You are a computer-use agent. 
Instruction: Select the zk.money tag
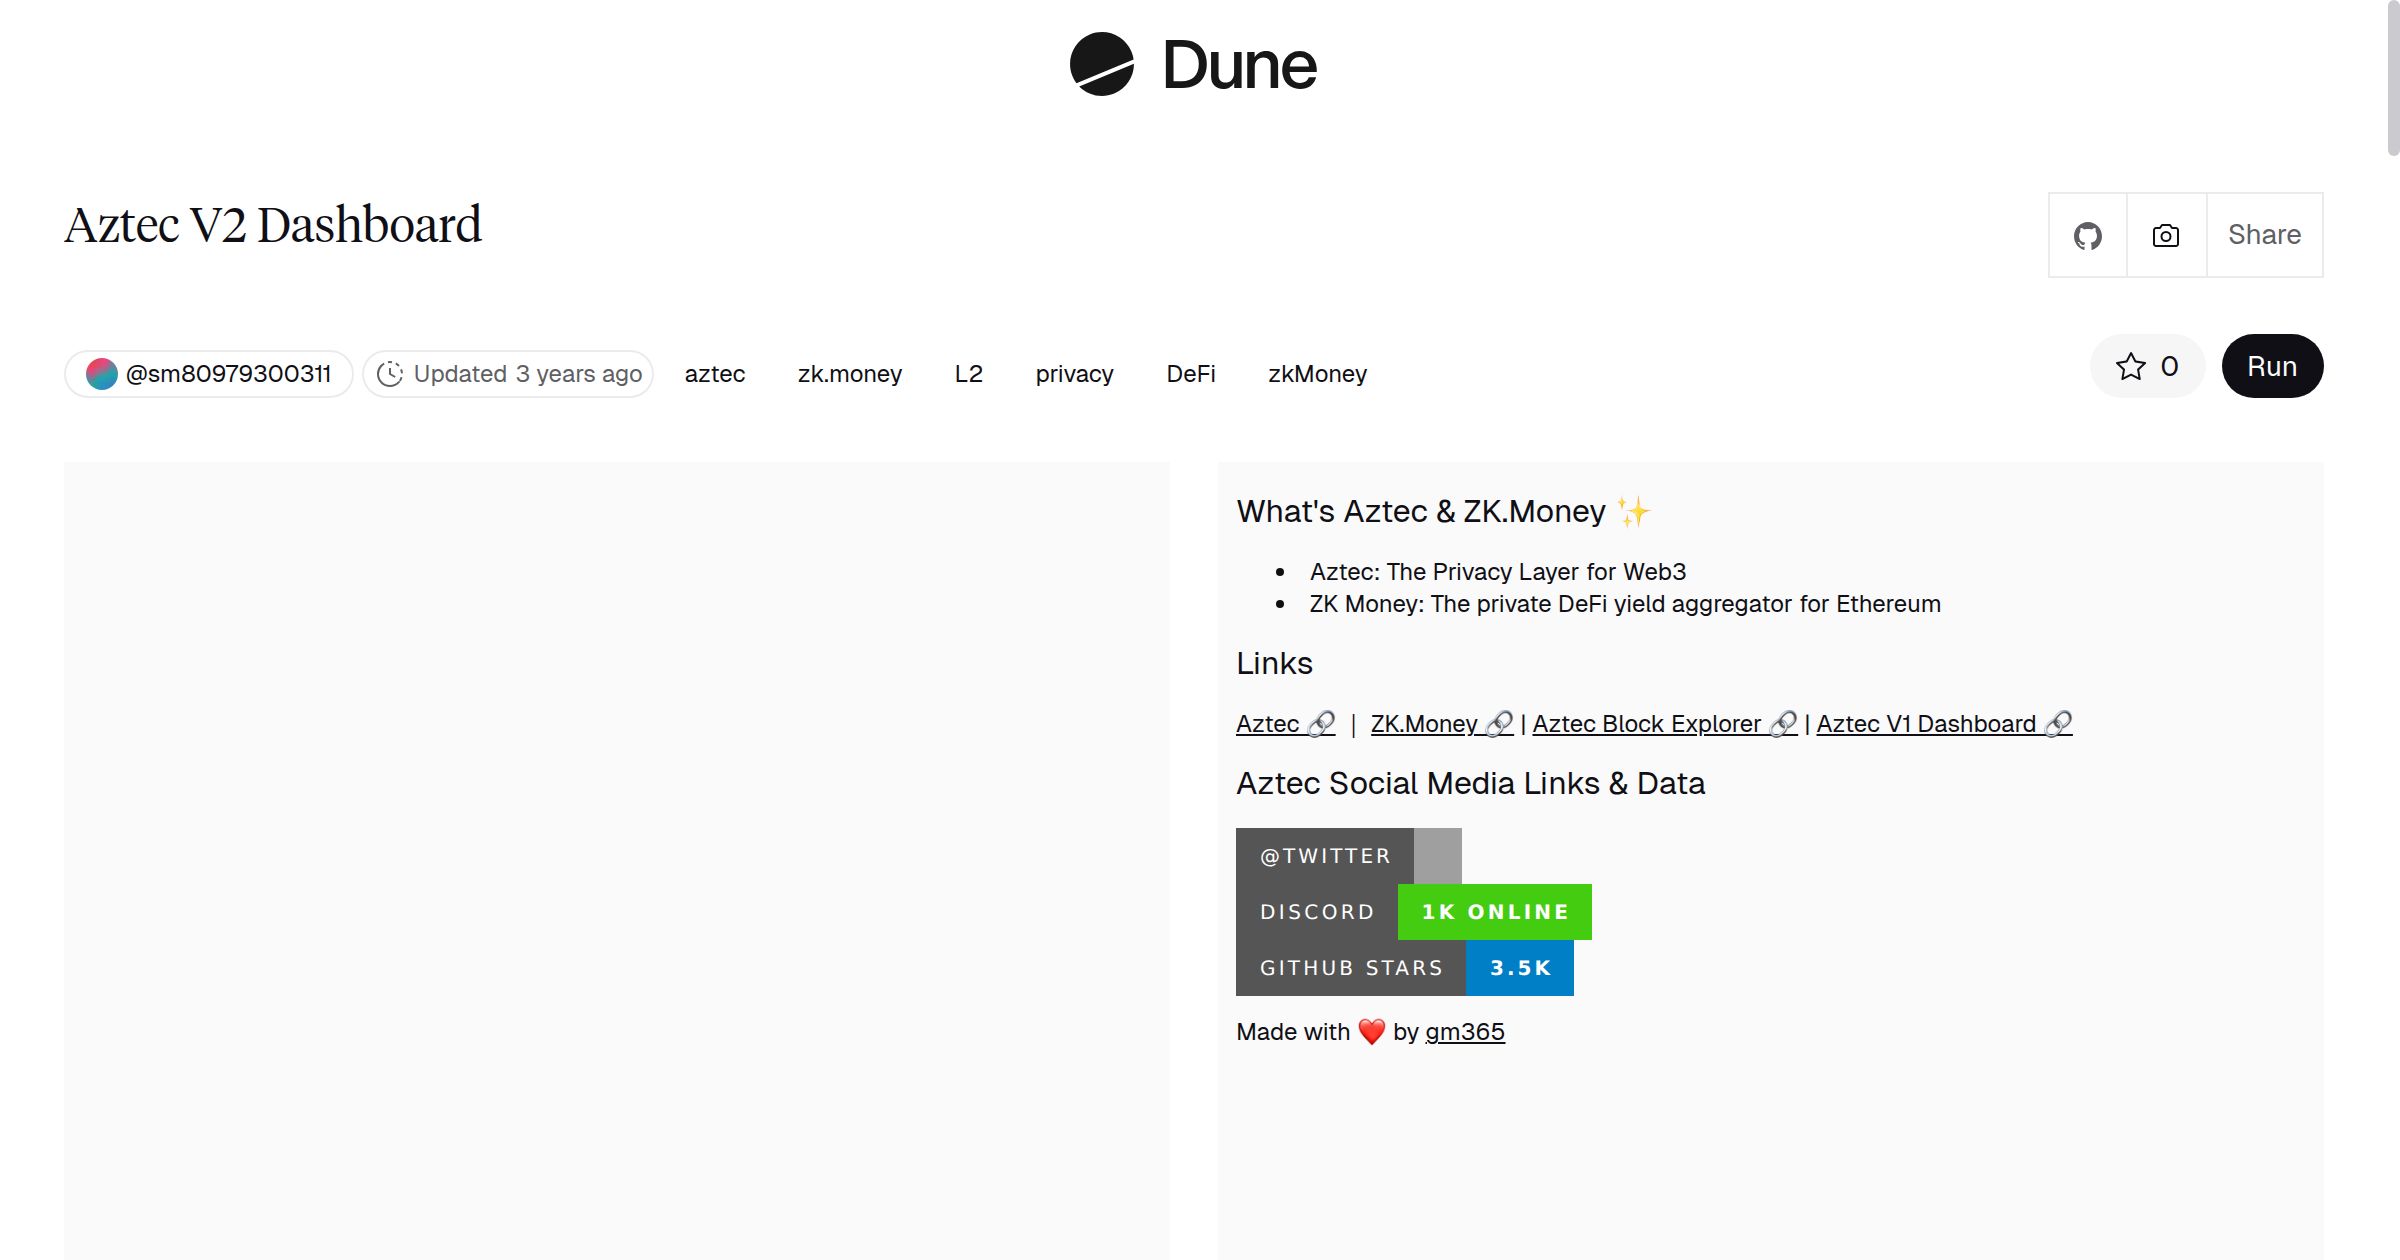[849, 374]
